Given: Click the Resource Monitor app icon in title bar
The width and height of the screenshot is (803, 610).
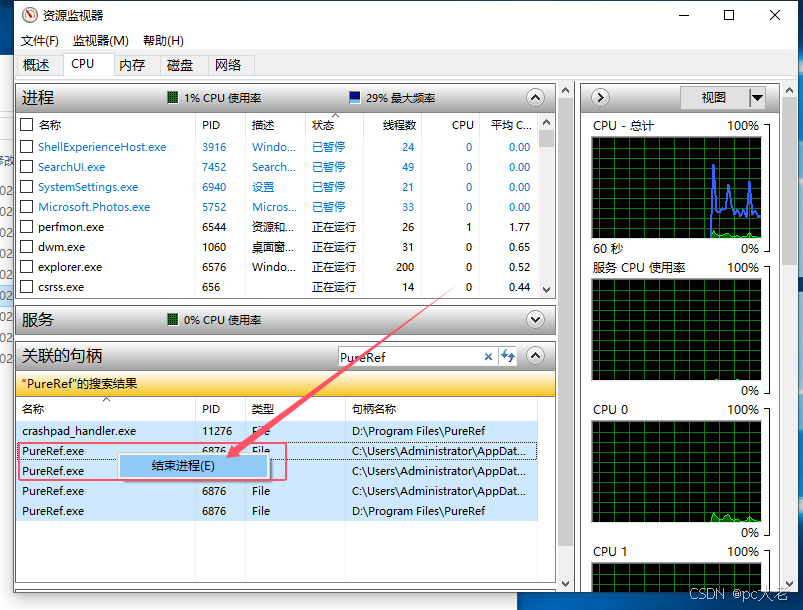Looking at the screenshot, I should (x=30, y=15).
